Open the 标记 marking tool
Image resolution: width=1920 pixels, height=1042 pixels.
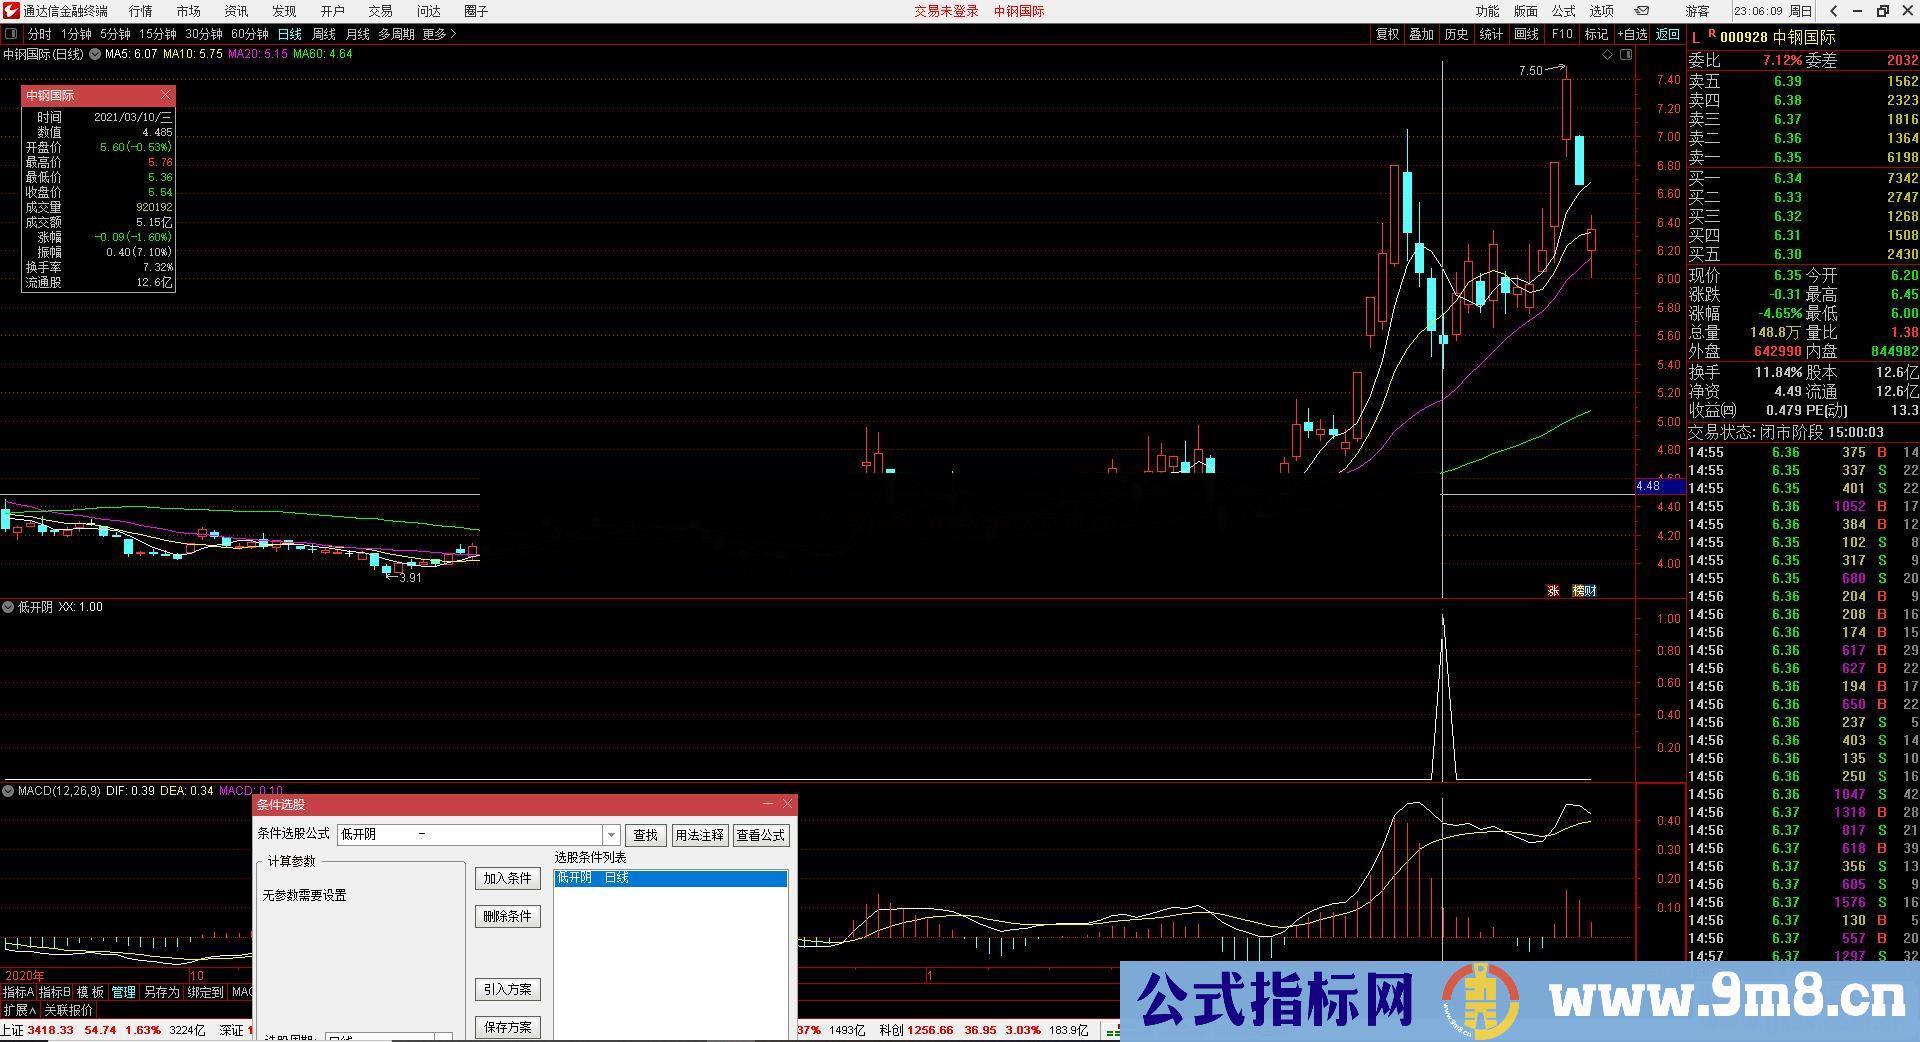[1597, 33]
